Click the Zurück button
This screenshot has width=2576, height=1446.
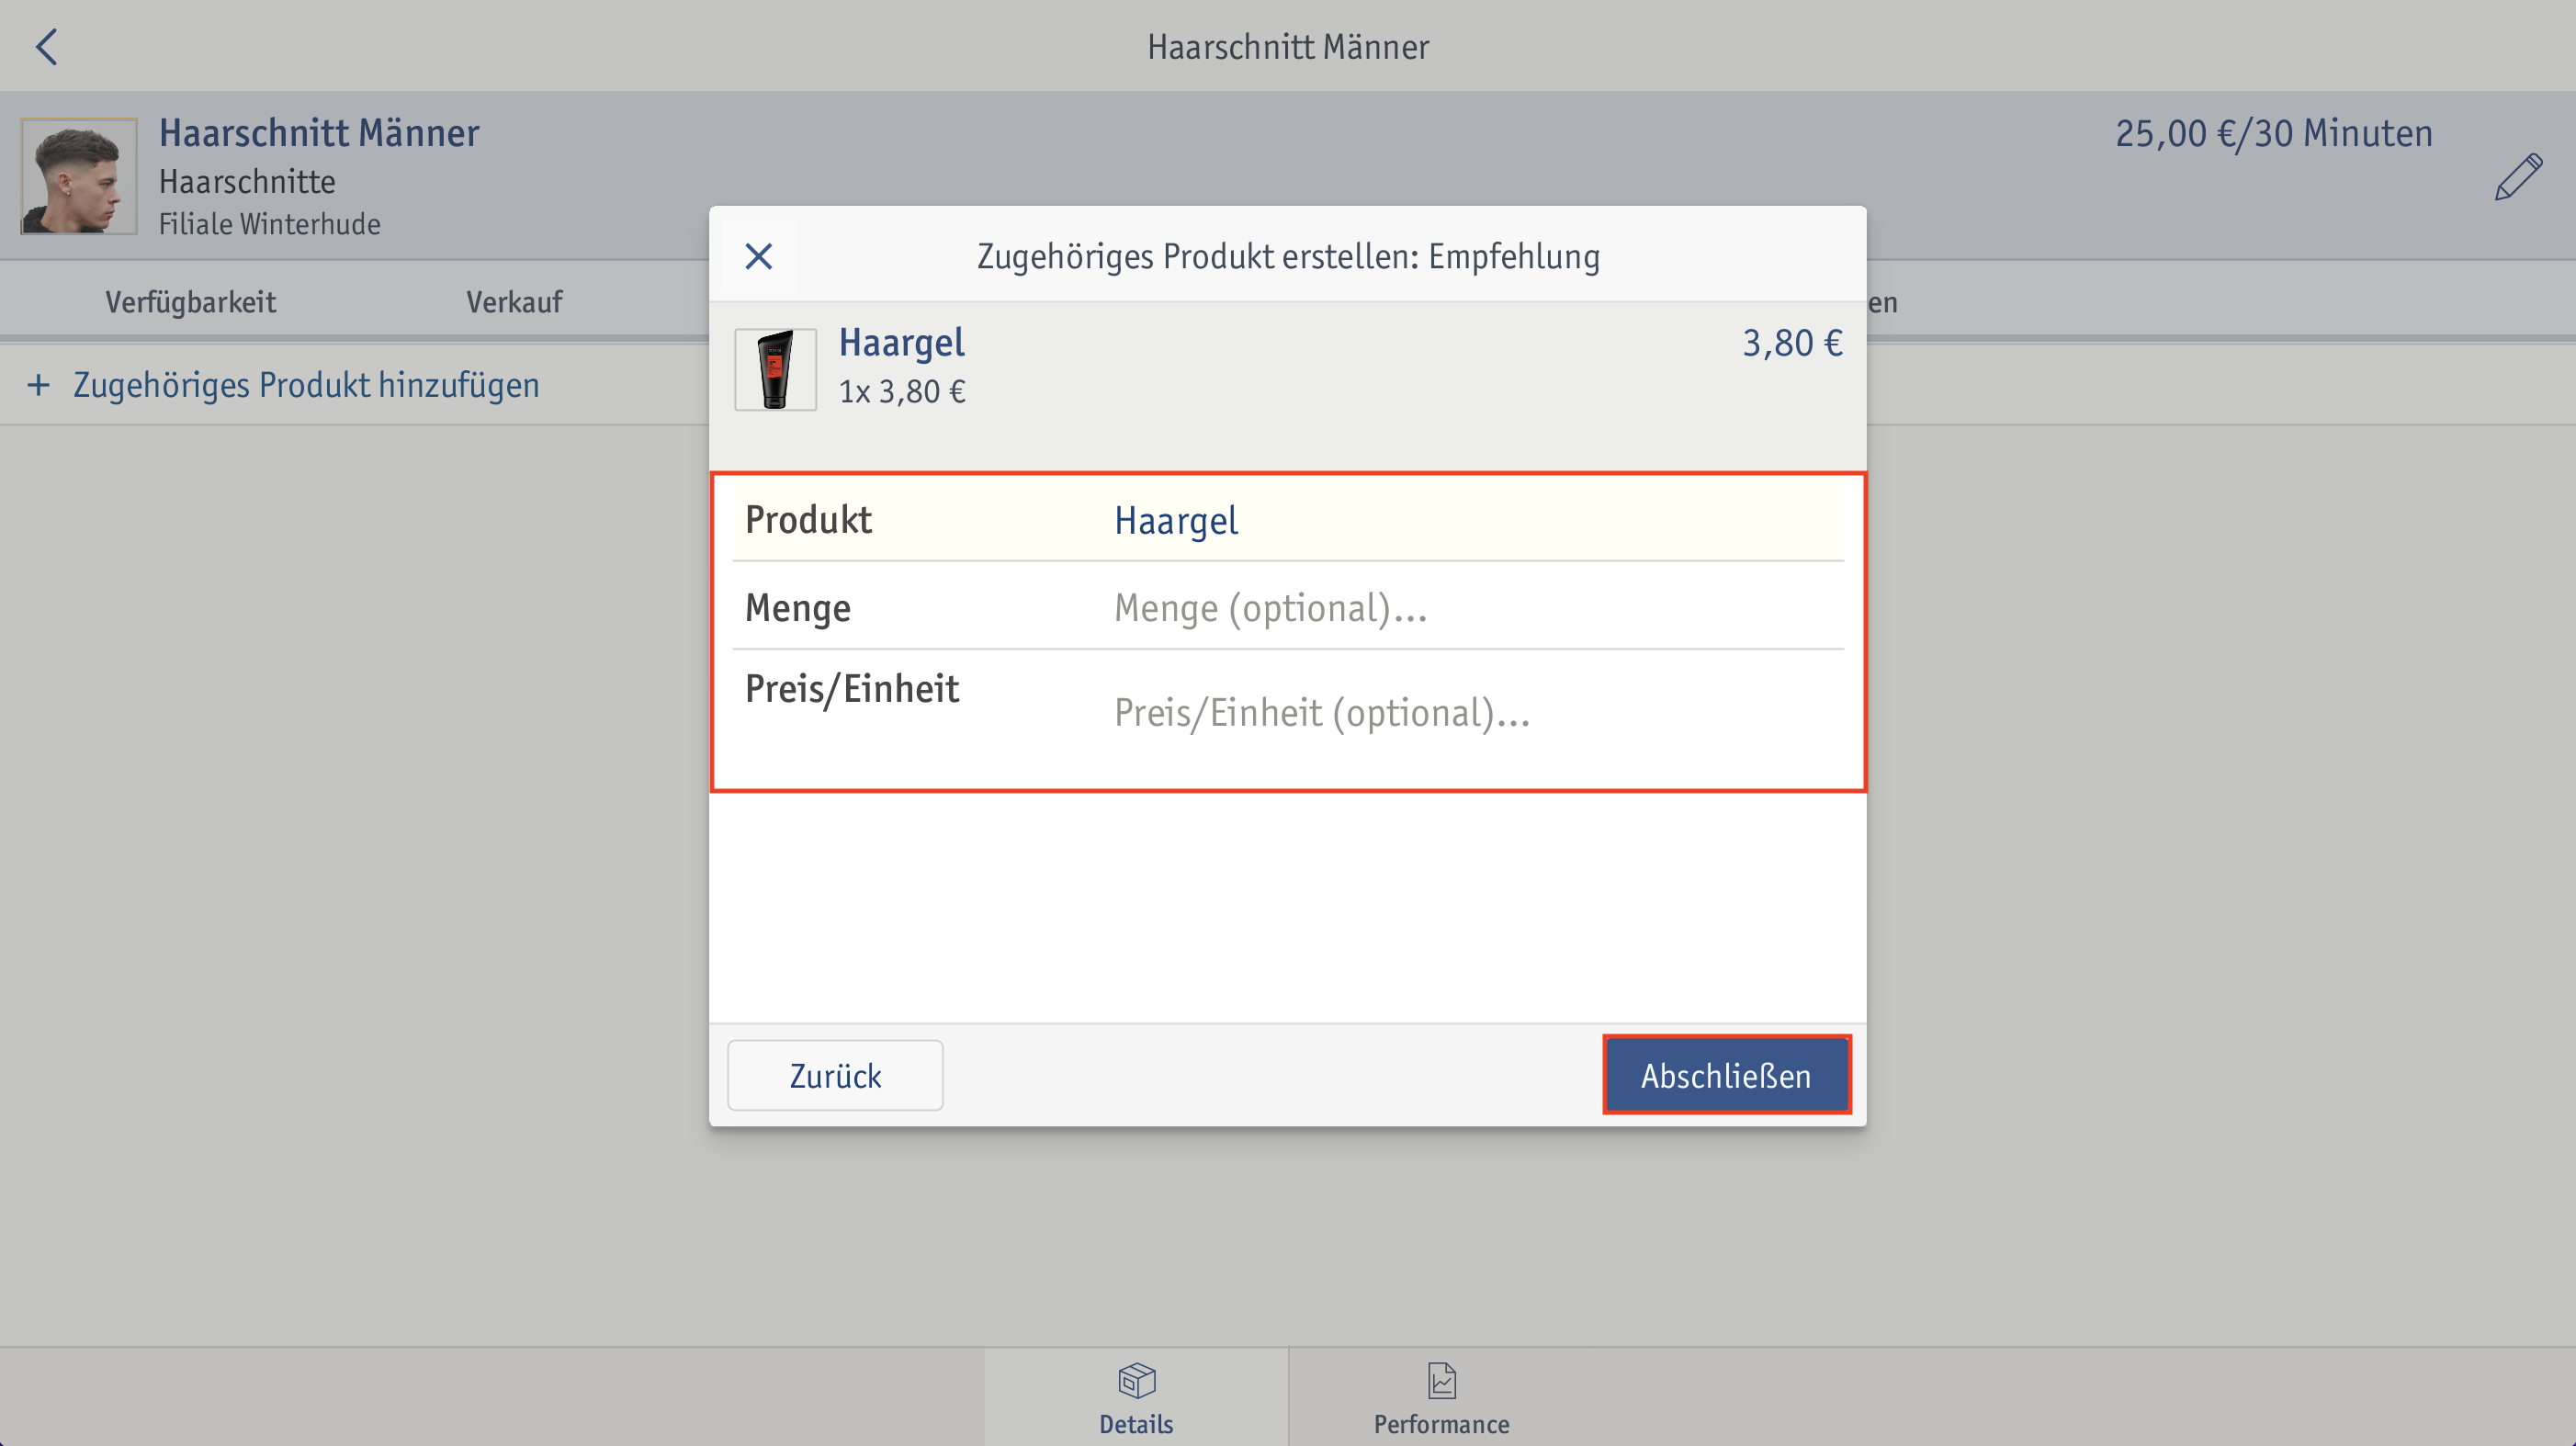pos(835,1075)
